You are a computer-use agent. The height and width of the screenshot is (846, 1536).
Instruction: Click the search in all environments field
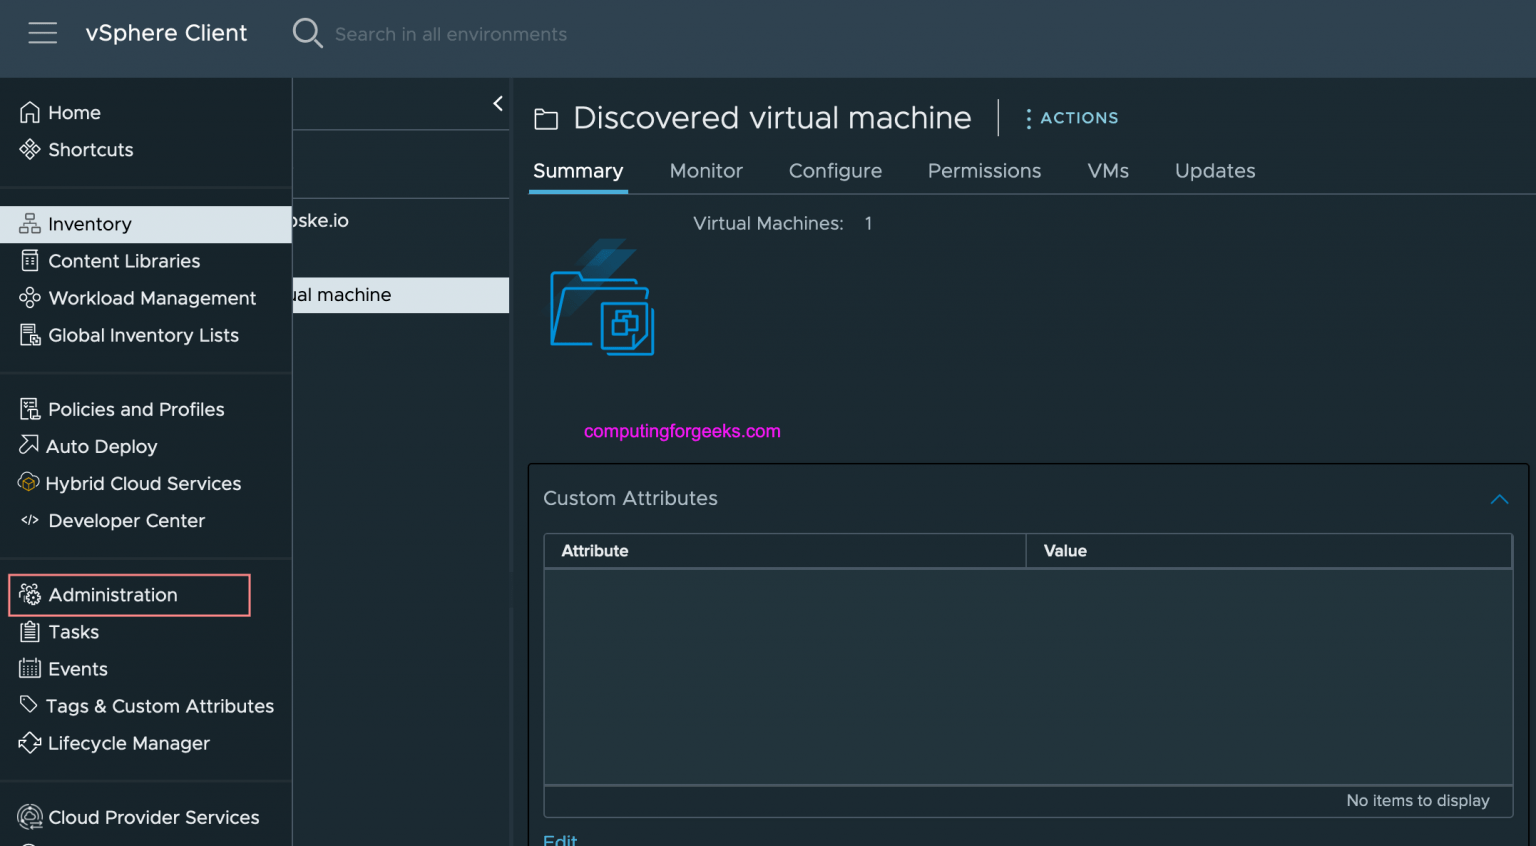[451, 34]
